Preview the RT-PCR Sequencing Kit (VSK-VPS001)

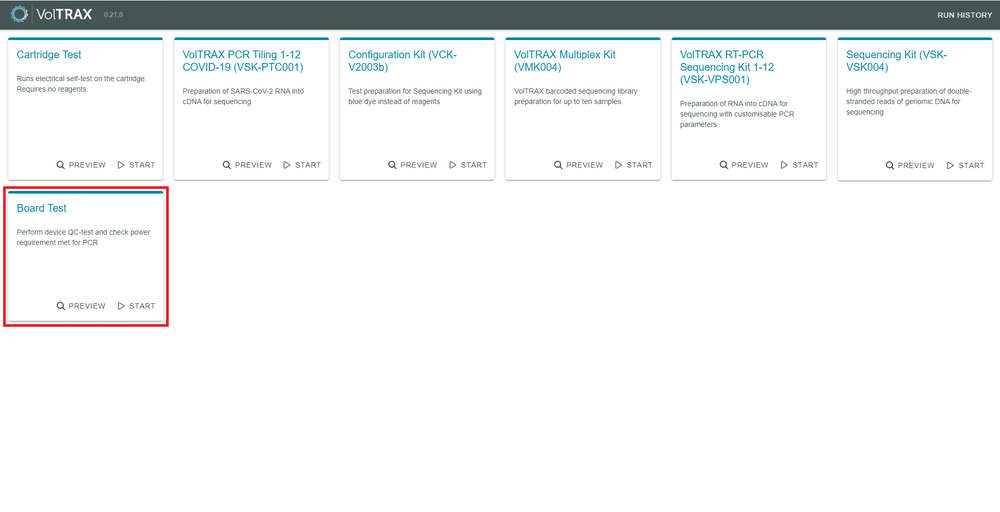pos(744,165)
